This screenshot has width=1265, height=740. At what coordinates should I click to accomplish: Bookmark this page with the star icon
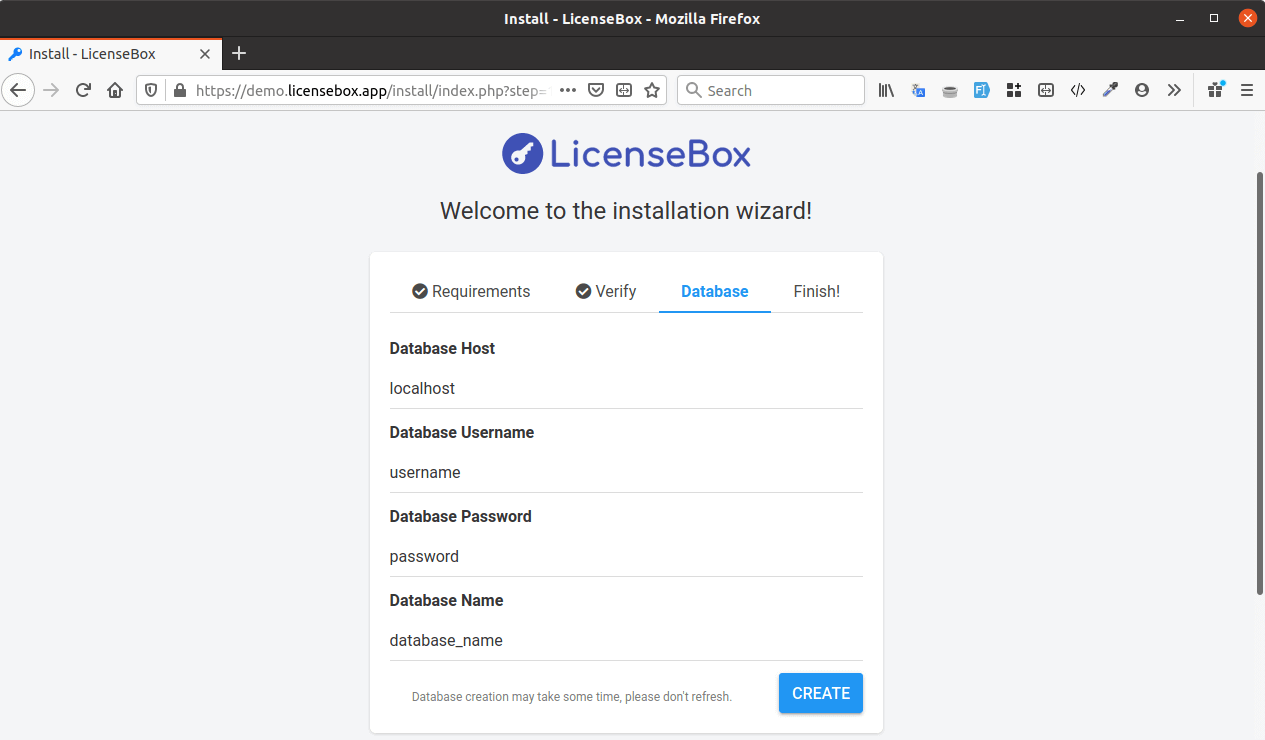coord(652,90)
